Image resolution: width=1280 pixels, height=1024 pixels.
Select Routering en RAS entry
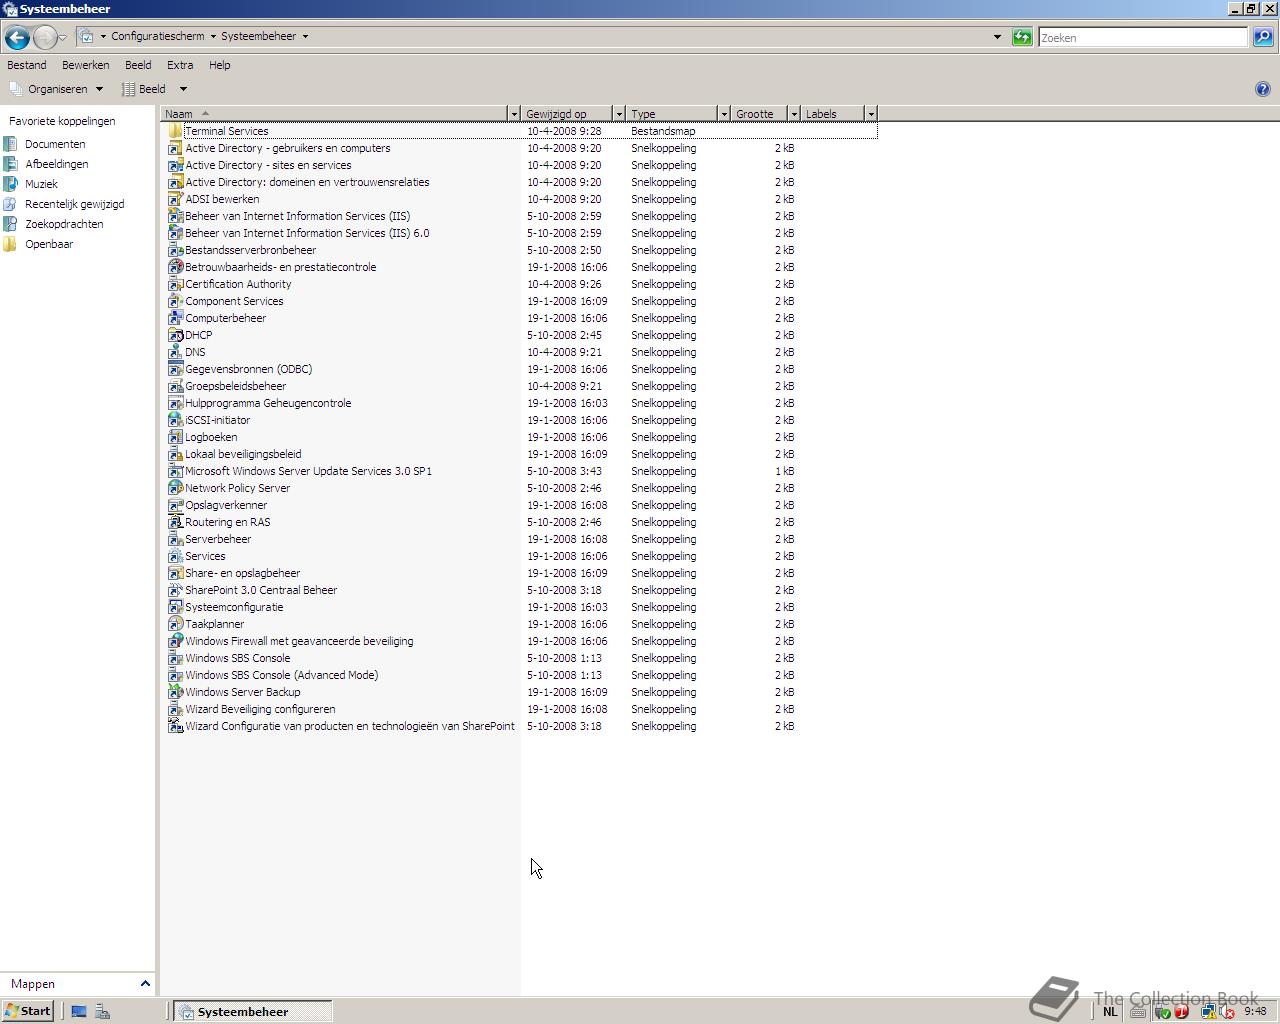pyautogui.click(x=228, y=522)
